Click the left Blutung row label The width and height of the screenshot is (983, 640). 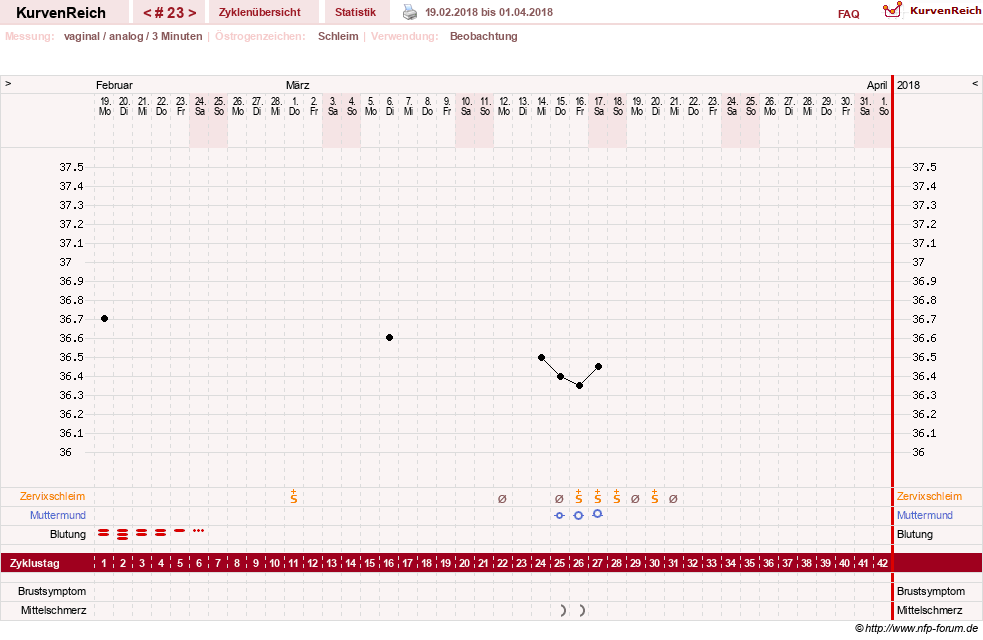68,534
